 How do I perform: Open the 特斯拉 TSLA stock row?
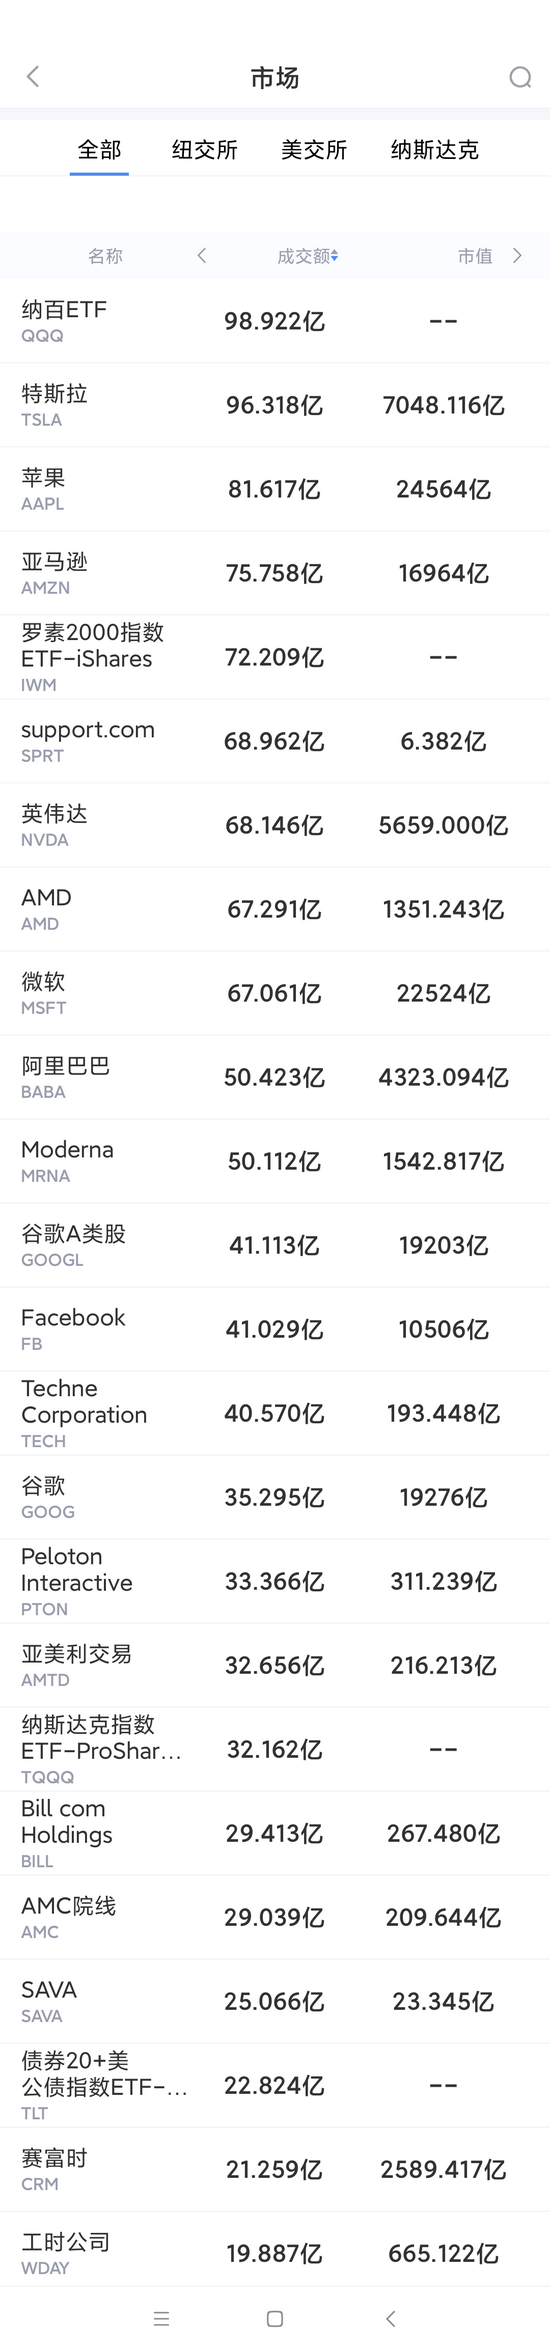(275, 405)
